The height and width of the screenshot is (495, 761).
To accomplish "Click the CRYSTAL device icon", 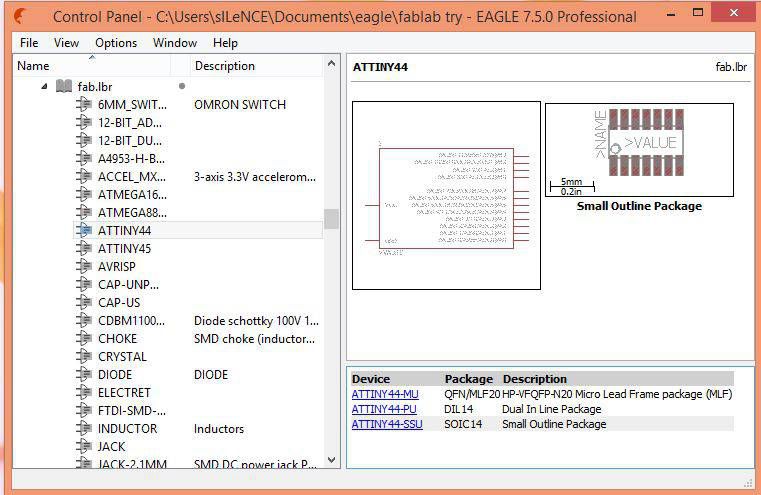I will coord(84,356).
